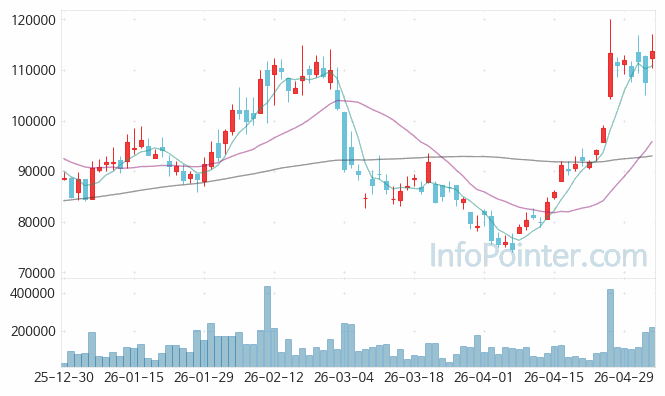Click the 26-02-12 date label
The image size is (665, 396).
(x=274, y=377)
